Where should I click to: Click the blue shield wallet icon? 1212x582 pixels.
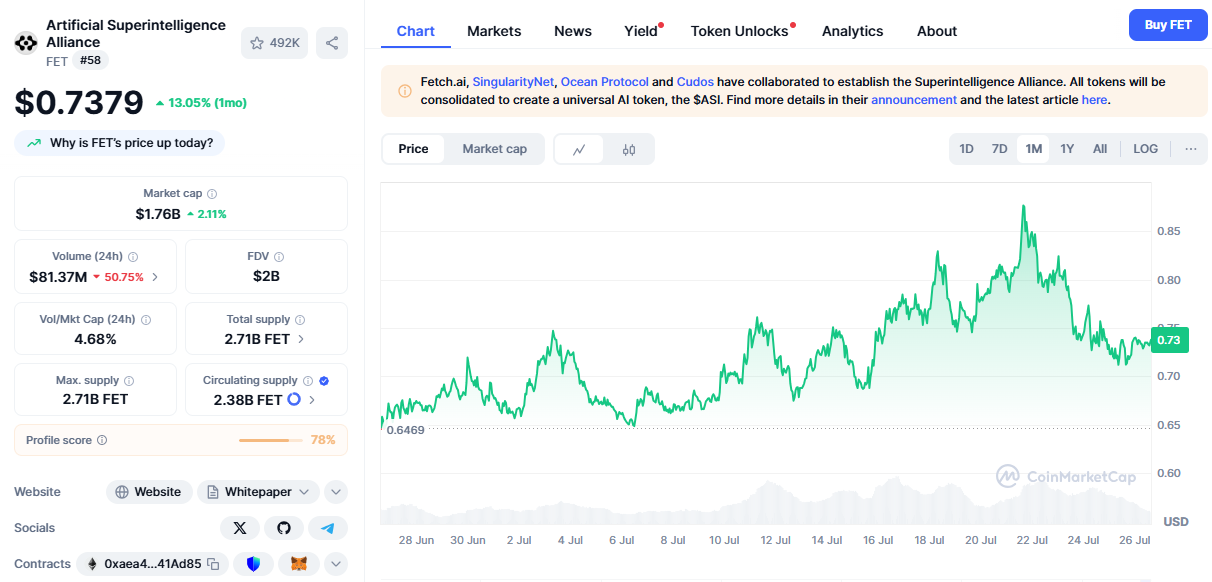click(x=253, y=564)
